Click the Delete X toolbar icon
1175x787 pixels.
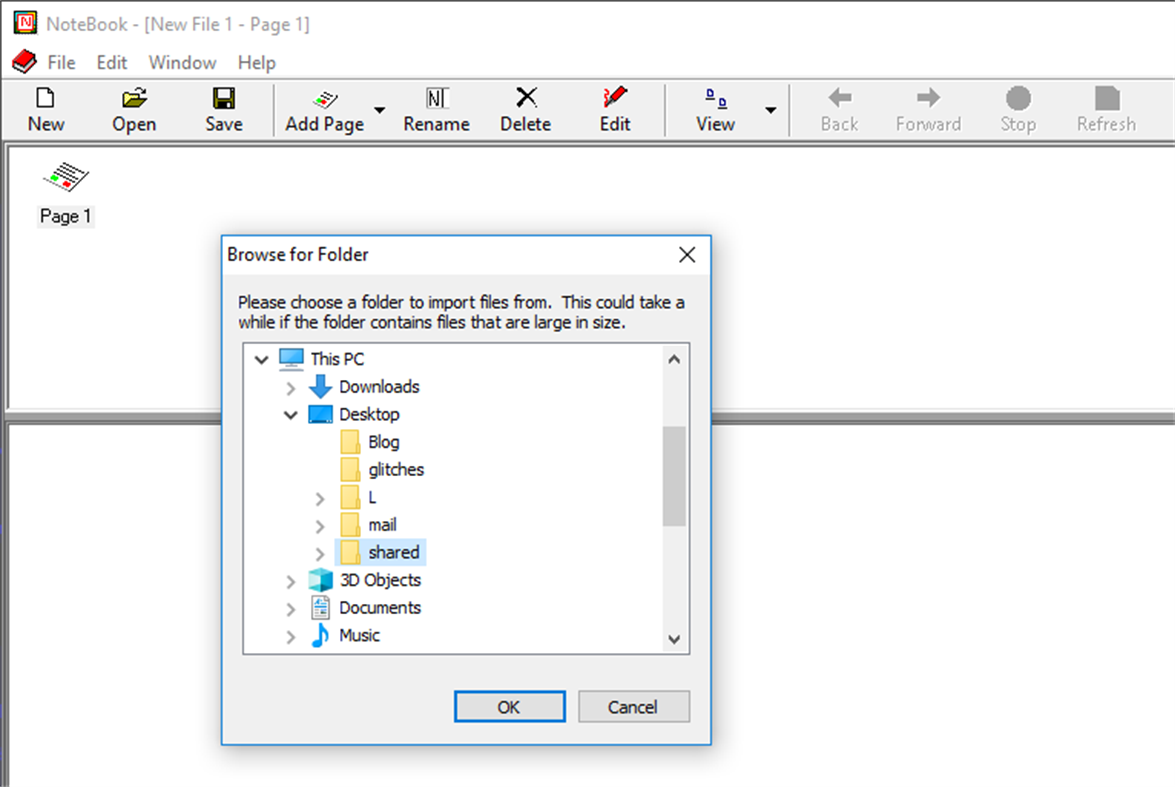(526, 97)
